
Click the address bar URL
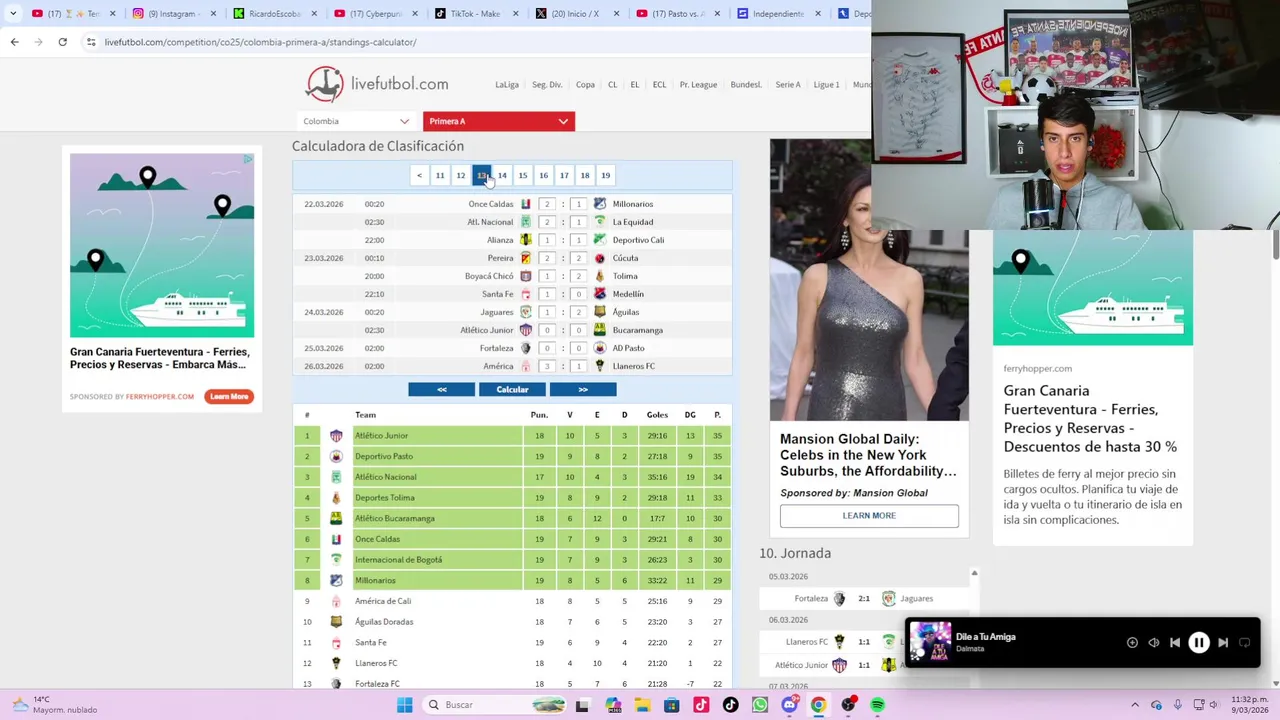(260, 42)
